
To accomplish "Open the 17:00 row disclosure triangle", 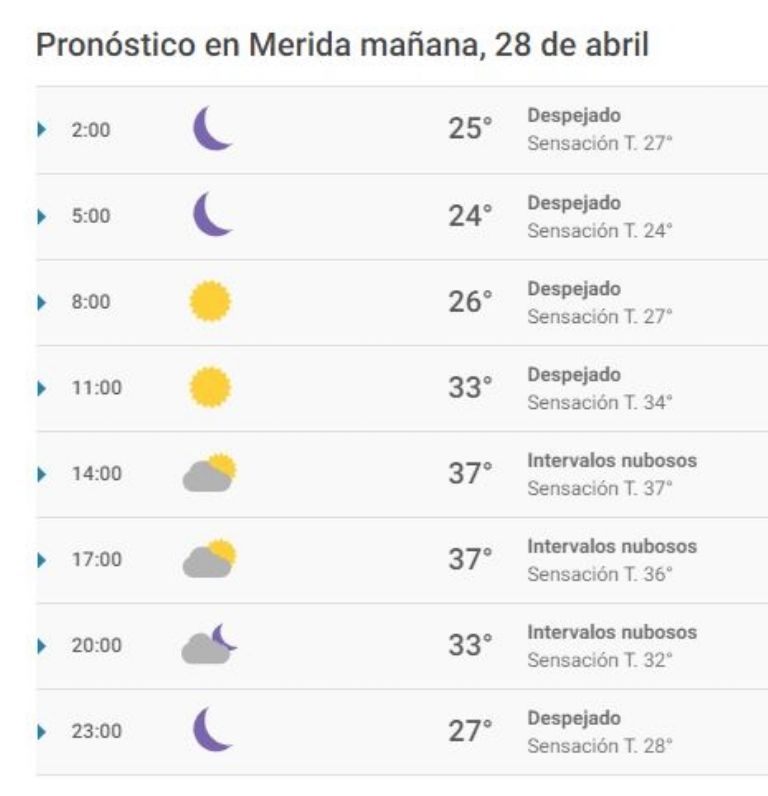I will [x=42, y=559].
